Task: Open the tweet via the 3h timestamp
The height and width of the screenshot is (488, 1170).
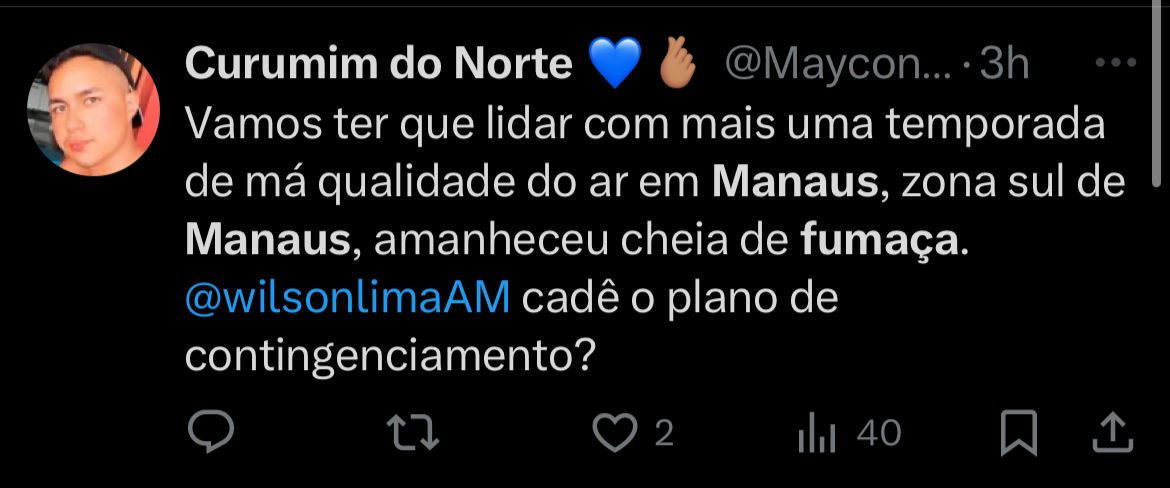Action: click(1003, 65)
